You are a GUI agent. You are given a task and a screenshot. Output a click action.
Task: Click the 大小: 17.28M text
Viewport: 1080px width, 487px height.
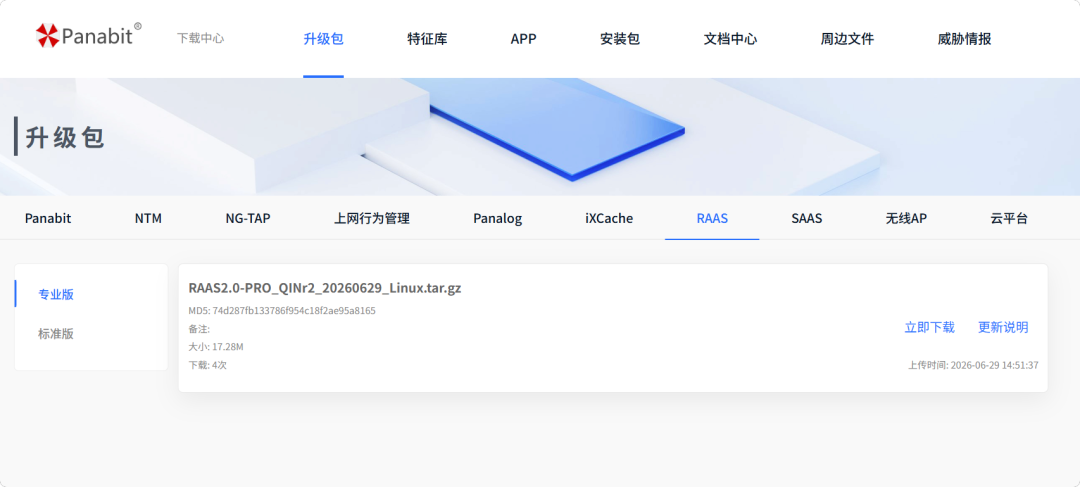216,346
